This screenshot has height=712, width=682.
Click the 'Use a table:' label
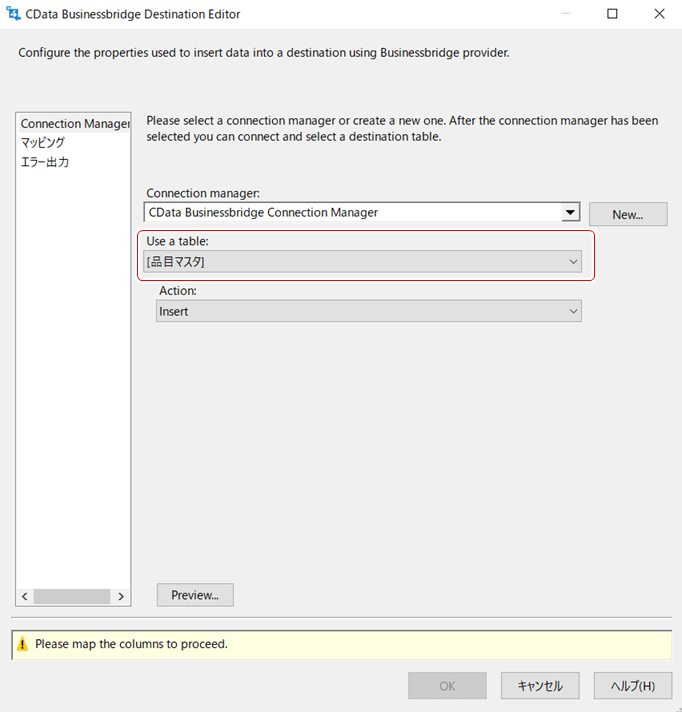(177, 241)
